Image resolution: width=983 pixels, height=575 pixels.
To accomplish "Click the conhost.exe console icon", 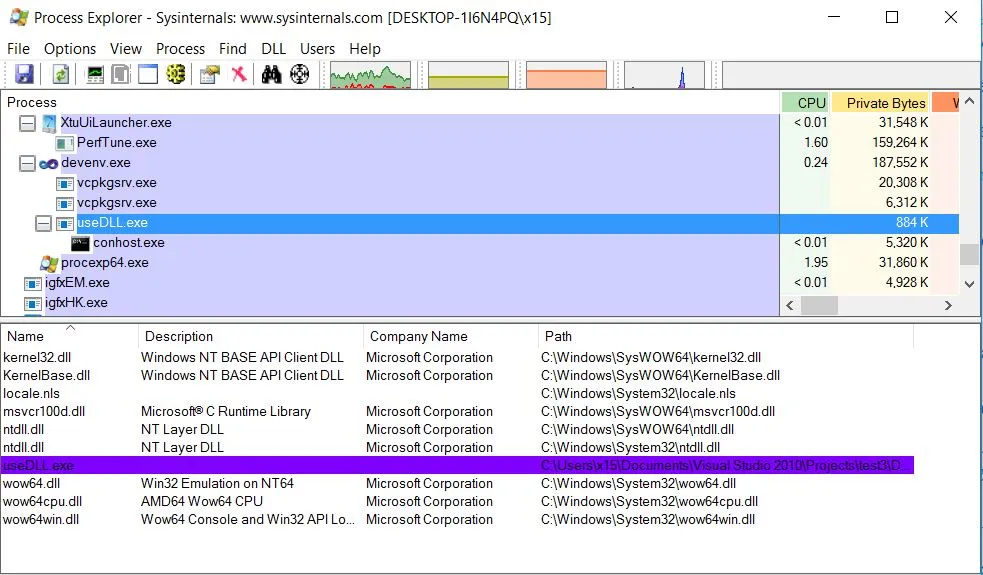I will (x=80, y=243).
